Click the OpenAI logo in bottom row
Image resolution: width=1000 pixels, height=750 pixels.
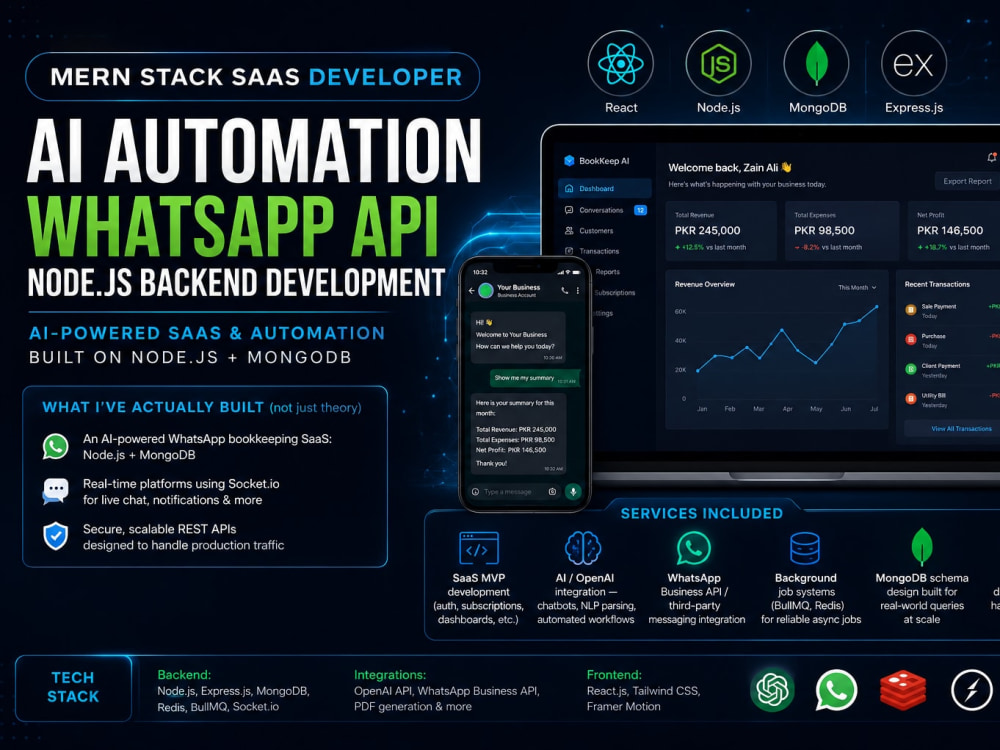pos(772,689)
